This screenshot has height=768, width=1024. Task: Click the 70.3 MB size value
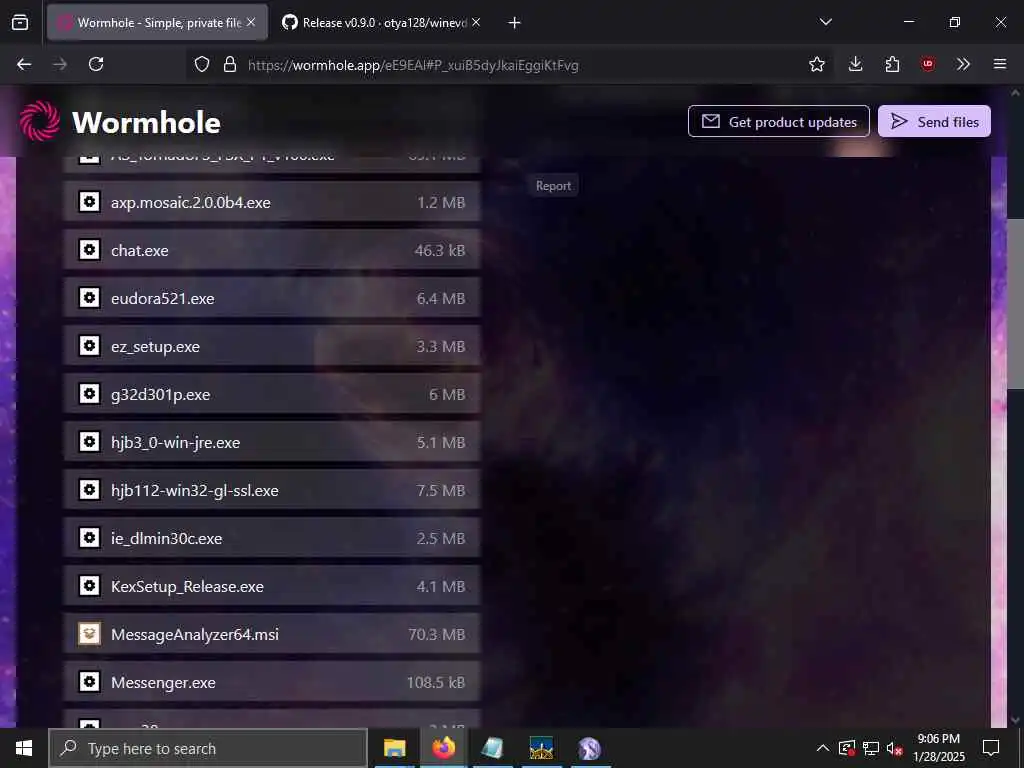(436, 634)
